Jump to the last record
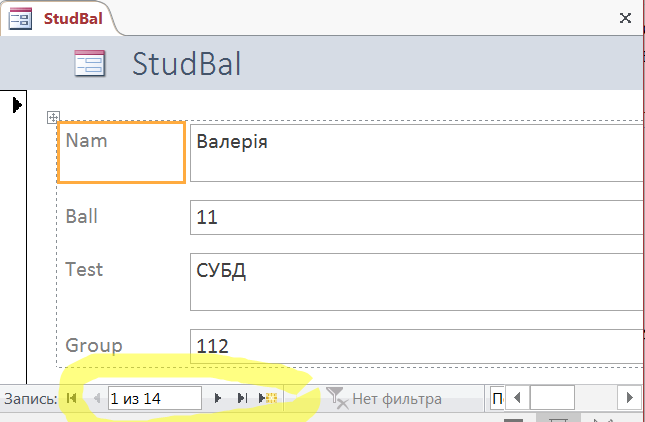645x422 pixels. tap(241, 398)
